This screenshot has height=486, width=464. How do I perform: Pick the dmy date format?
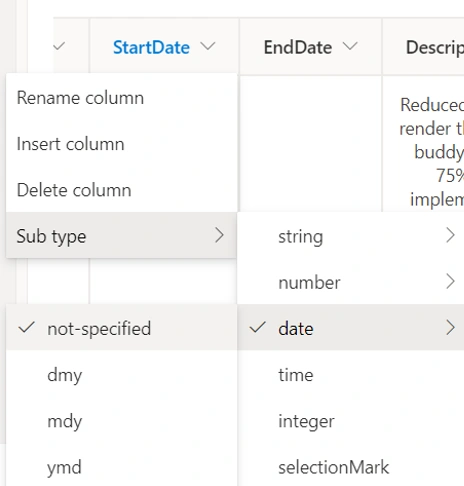(x=122, y=374)
